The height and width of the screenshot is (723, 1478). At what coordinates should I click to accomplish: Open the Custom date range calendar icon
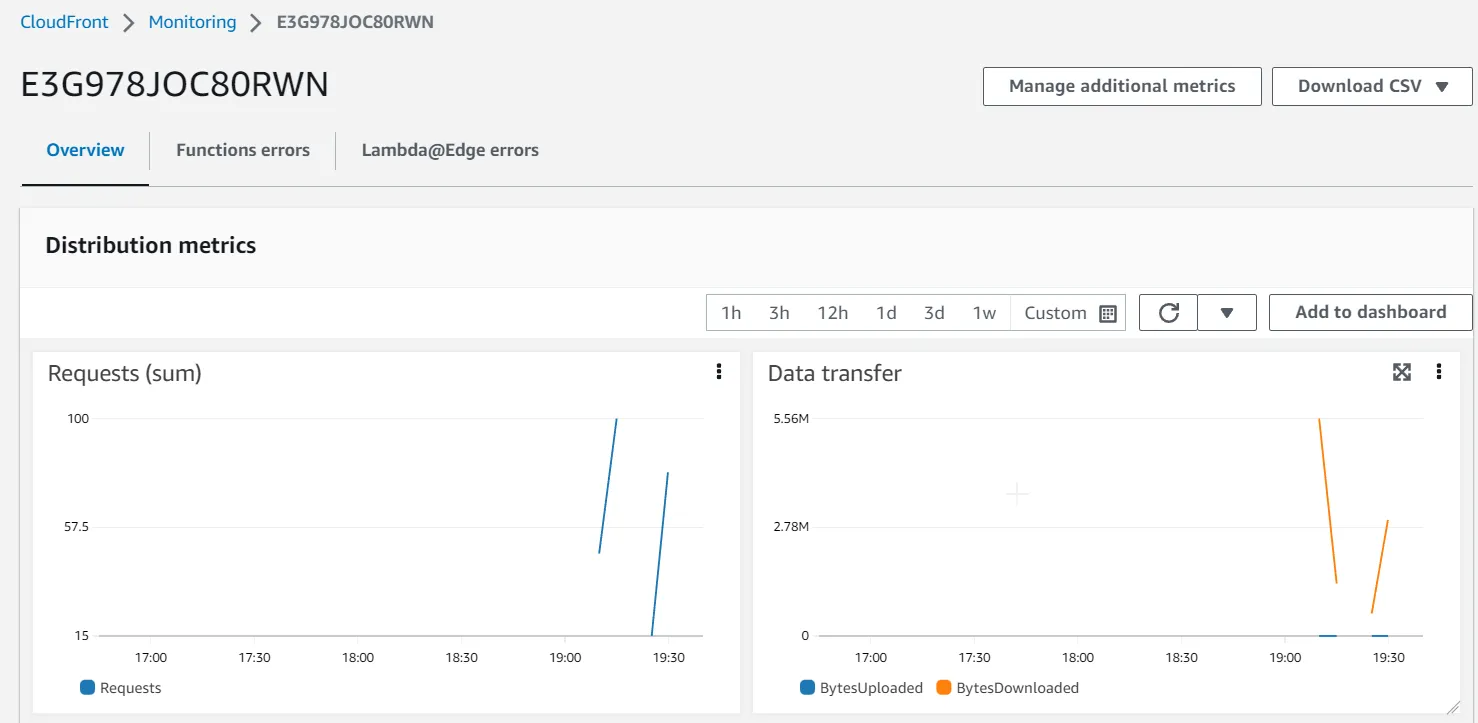(x=1107, y=312)
